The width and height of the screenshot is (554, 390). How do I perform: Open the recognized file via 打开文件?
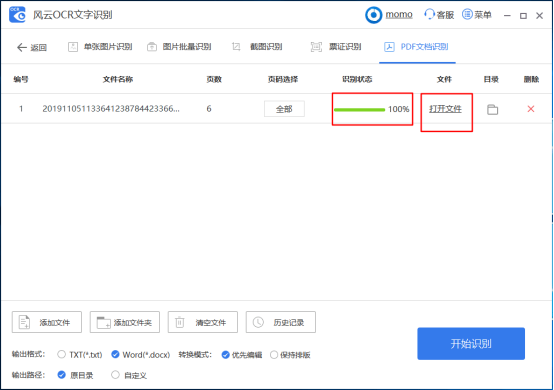coord(445,109)
